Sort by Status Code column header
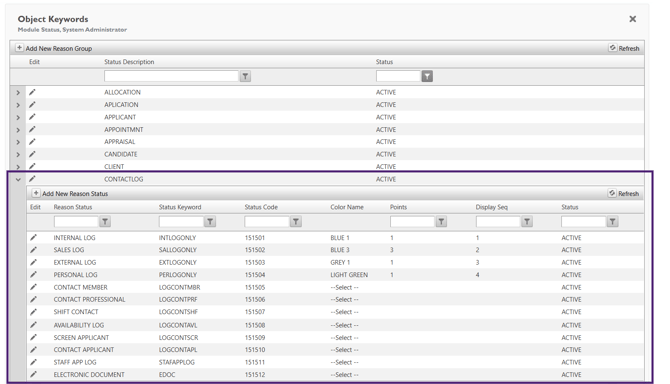The height and width of the screenshot is (384, 670). [261, 207]
